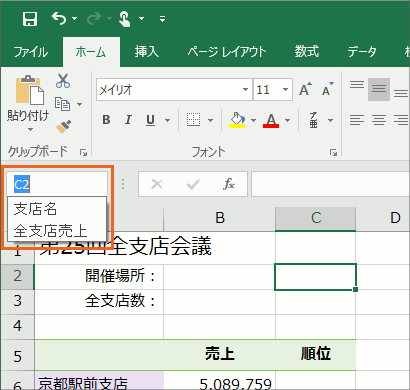The height and width of the screenshot is (390, 410).
Task: Center text horizontally
Action: pyautogui.click(x=379, y=120)
